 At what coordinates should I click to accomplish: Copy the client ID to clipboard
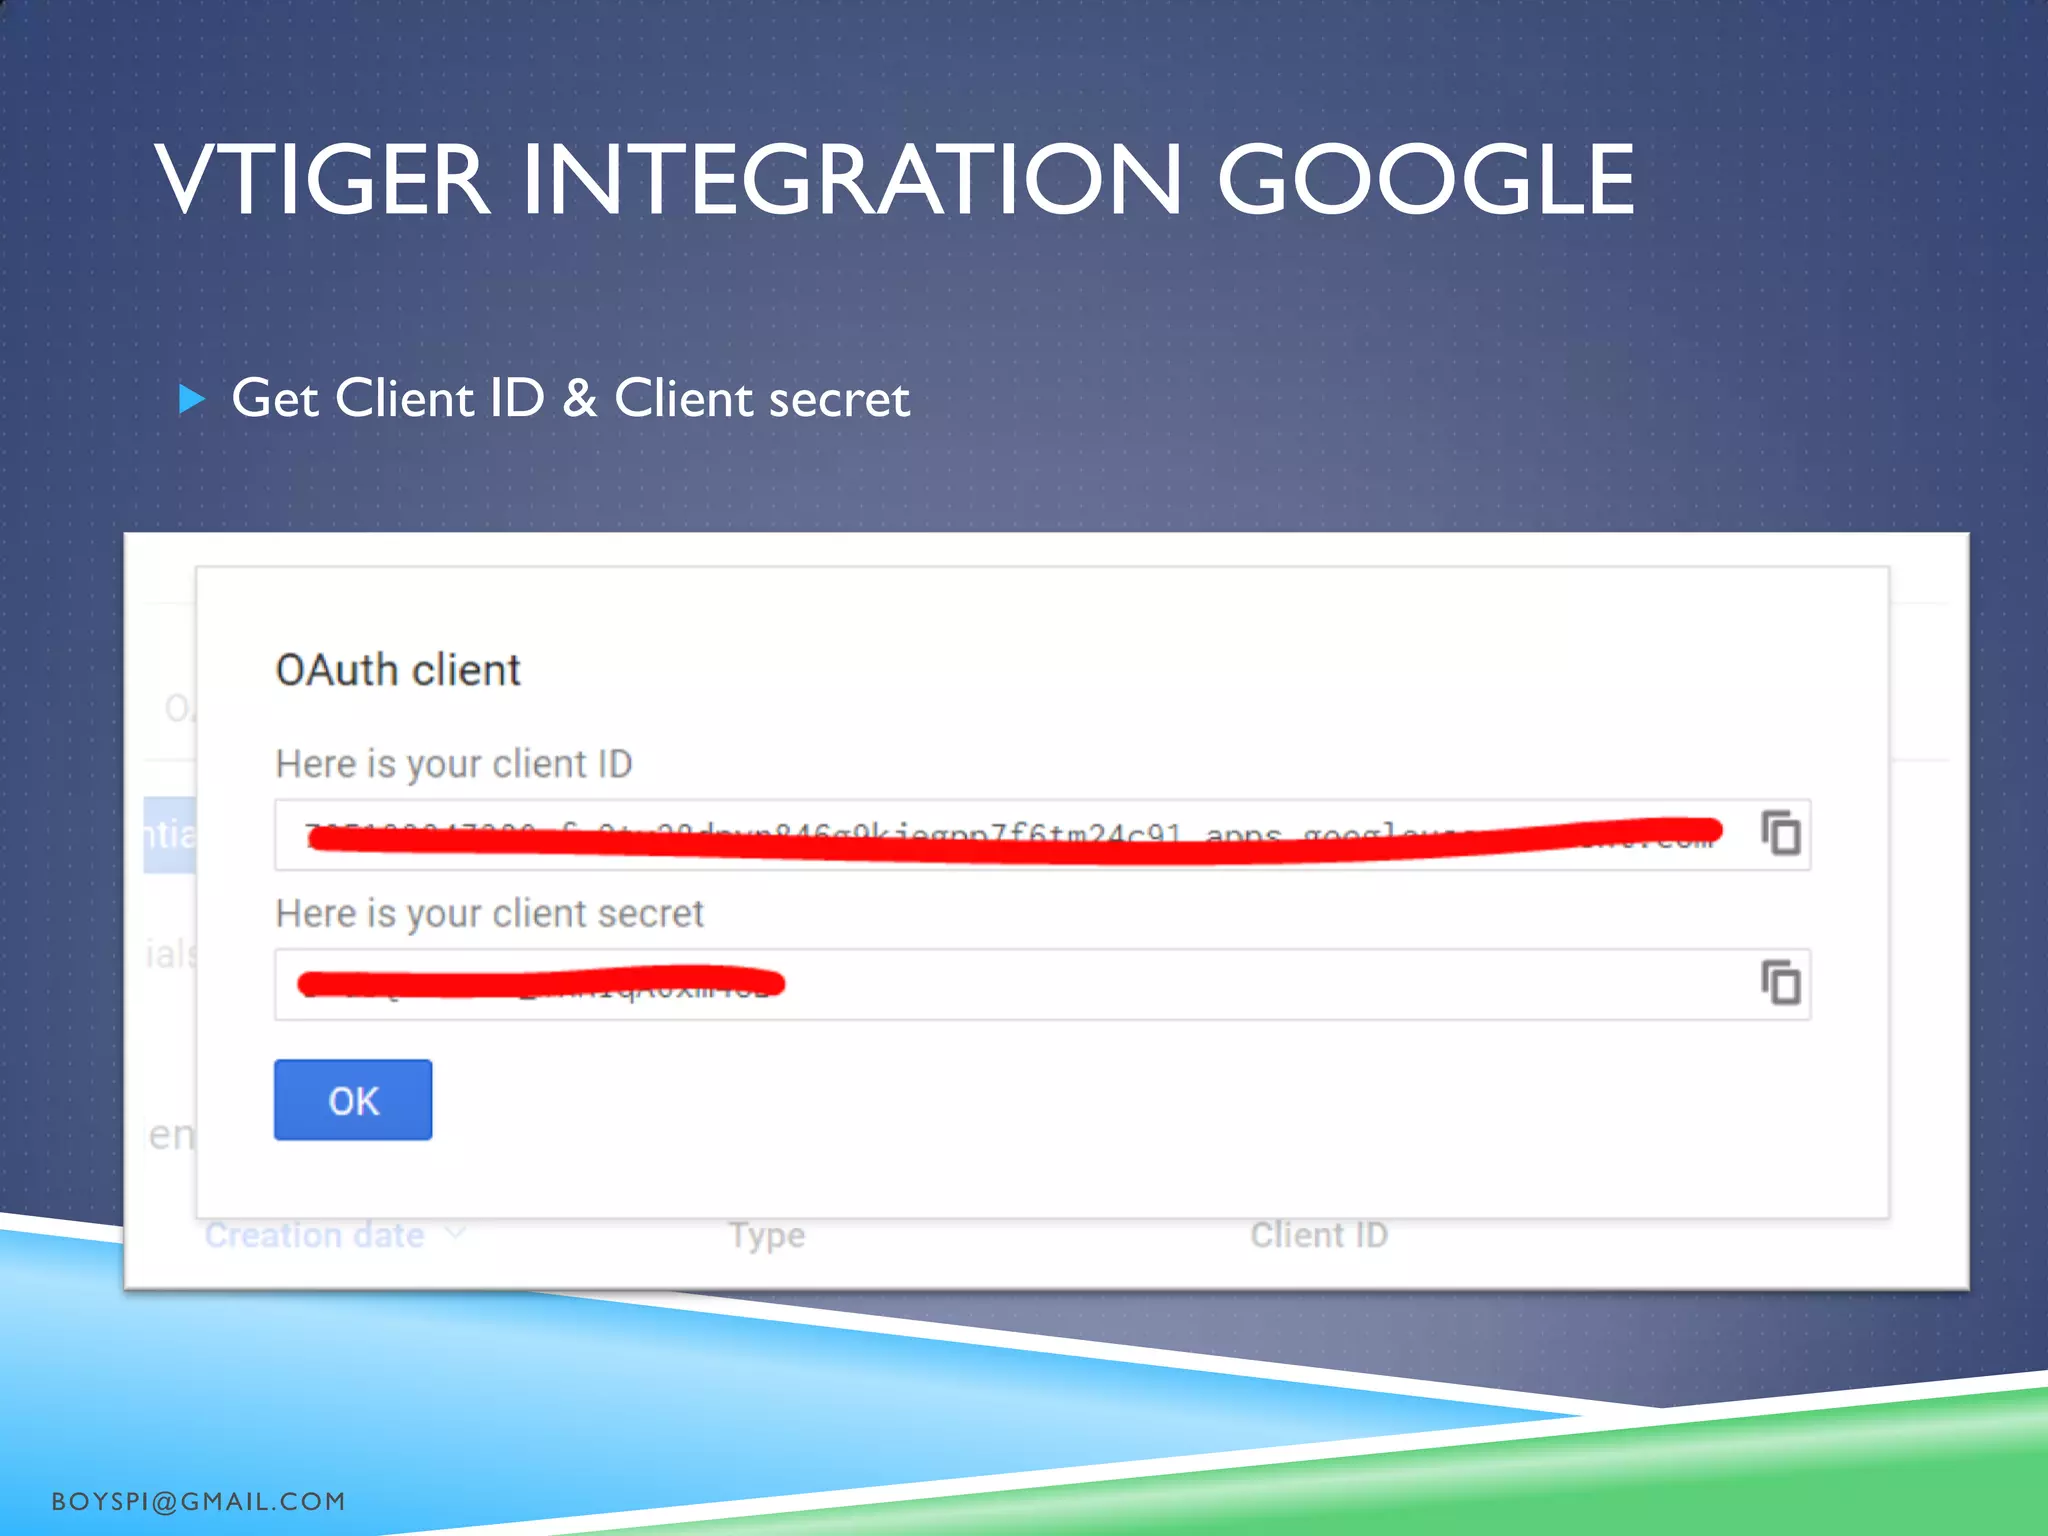[1781, 833]
